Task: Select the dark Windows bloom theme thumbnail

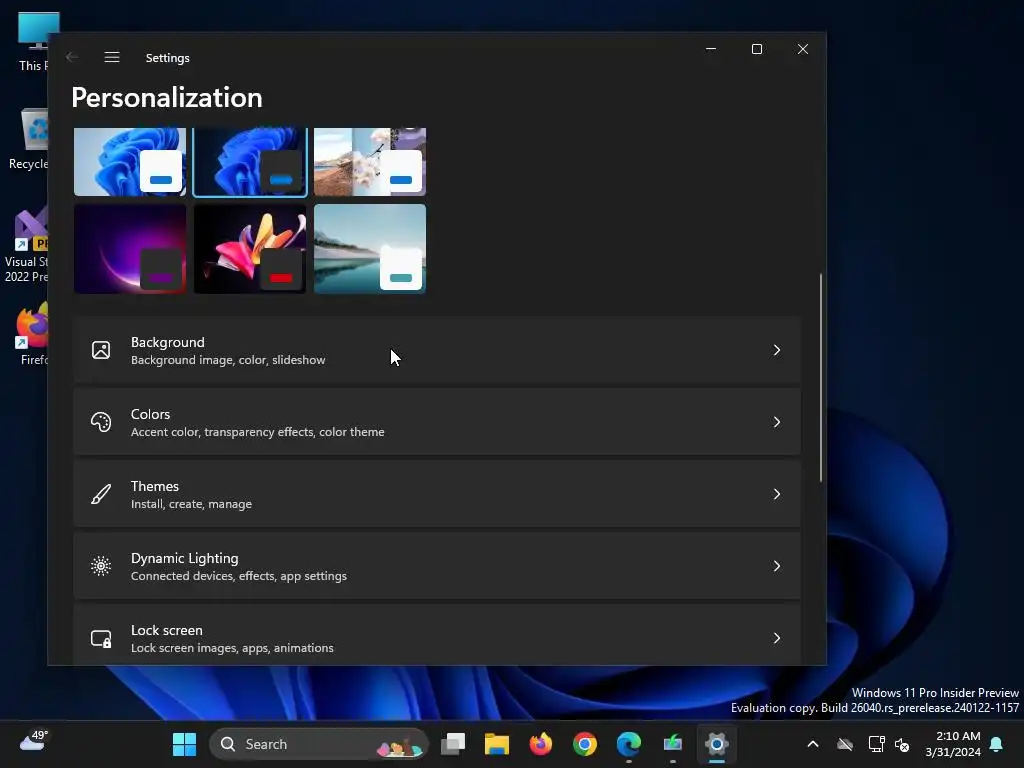Action: (x=250, y=161)
